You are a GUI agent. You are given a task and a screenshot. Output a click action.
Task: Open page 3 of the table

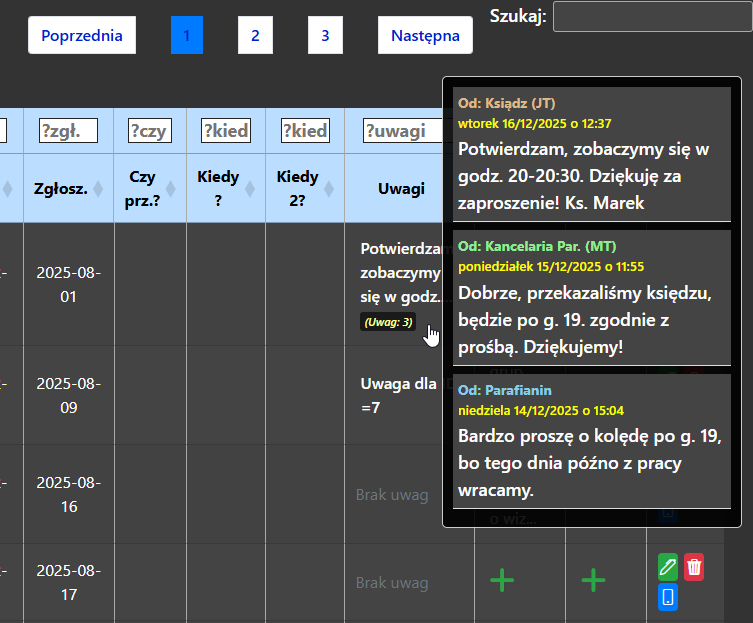(325, 36)
